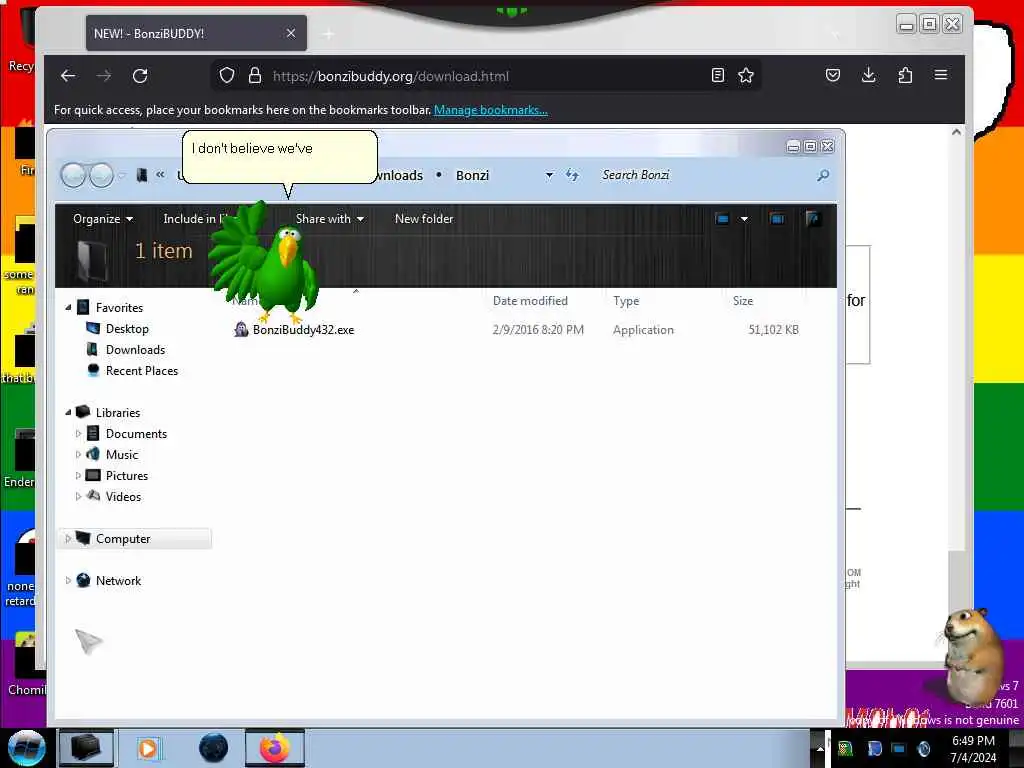Open the address bar history dropdown
Image resolution: width=1024 pixels, height=768 pixels.
tap(549, 175)
